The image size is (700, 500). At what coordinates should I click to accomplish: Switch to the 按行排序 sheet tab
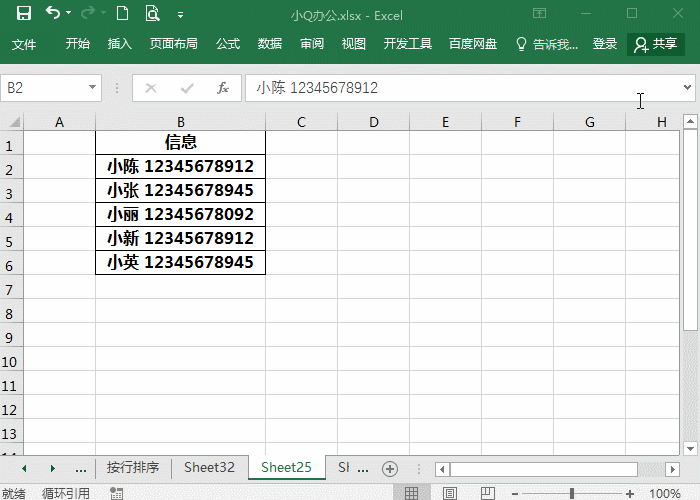(x=133, y=467)
